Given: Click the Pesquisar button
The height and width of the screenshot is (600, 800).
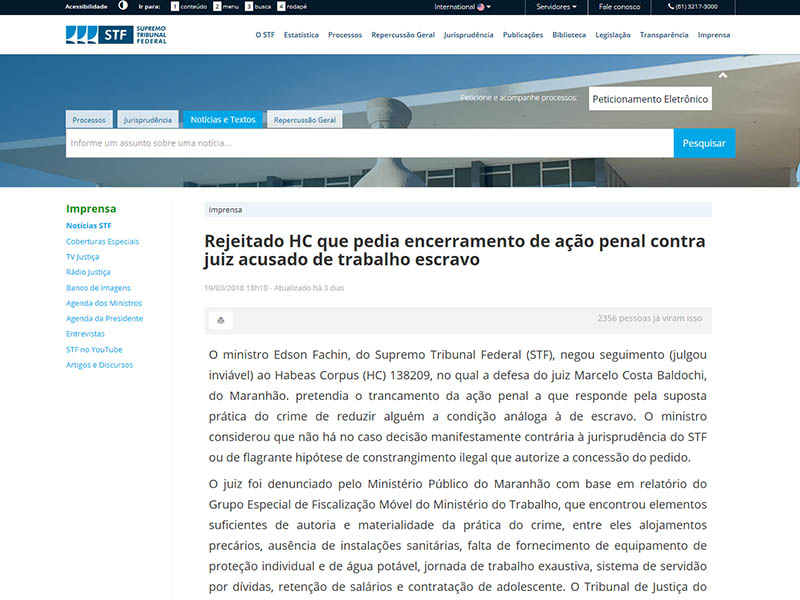Looking at the screenshot, I should click(x=704, y=143).
